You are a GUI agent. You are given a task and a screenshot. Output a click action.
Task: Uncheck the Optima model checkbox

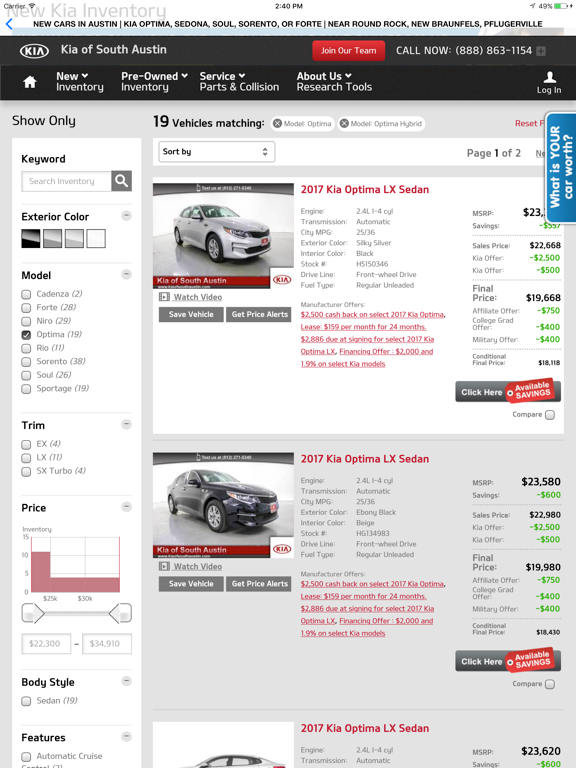click(26, 335)
